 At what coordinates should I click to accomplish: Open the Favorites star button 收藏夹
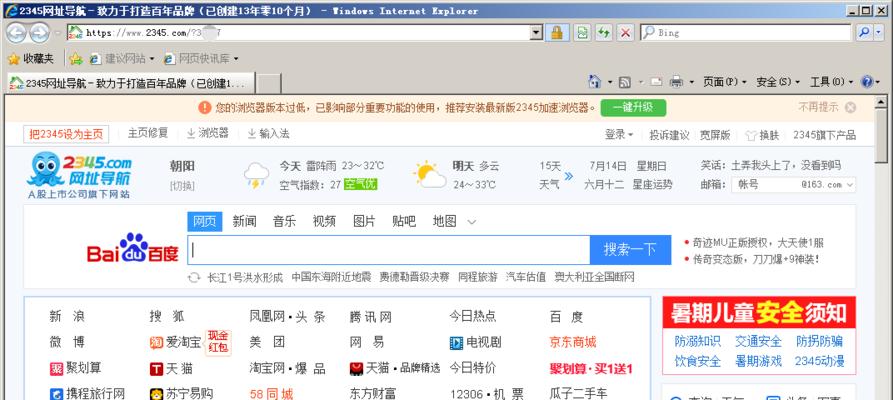point(31,59)
